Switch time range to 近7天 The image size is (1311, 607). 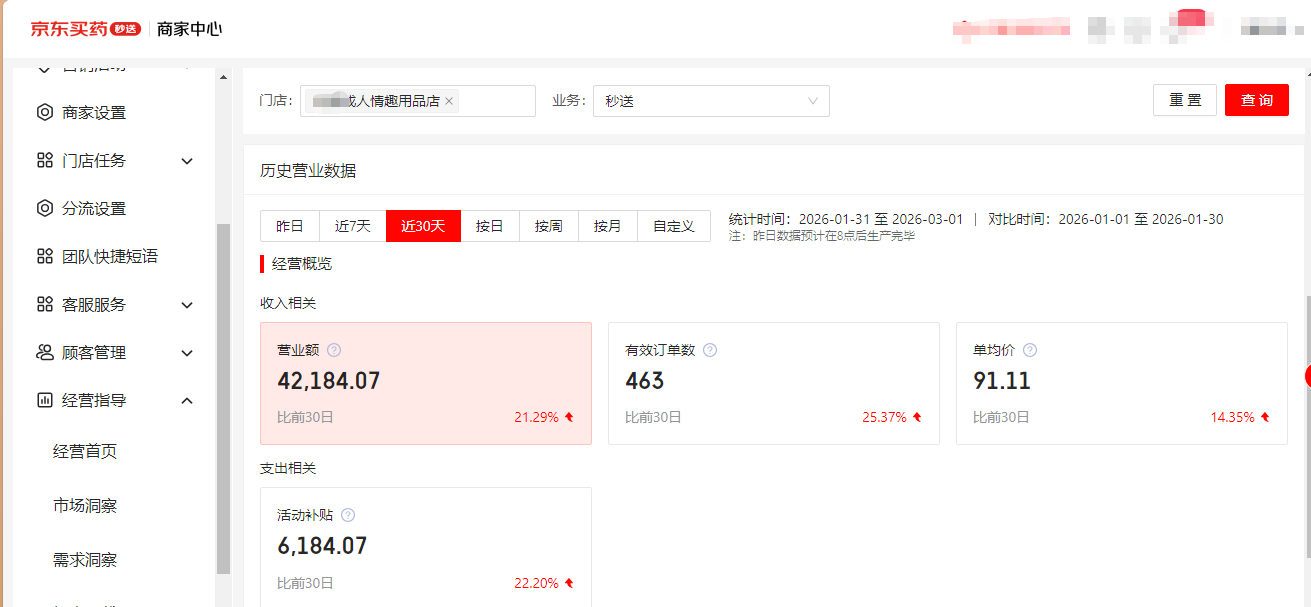pyautogui.click(x=352, y=226)
